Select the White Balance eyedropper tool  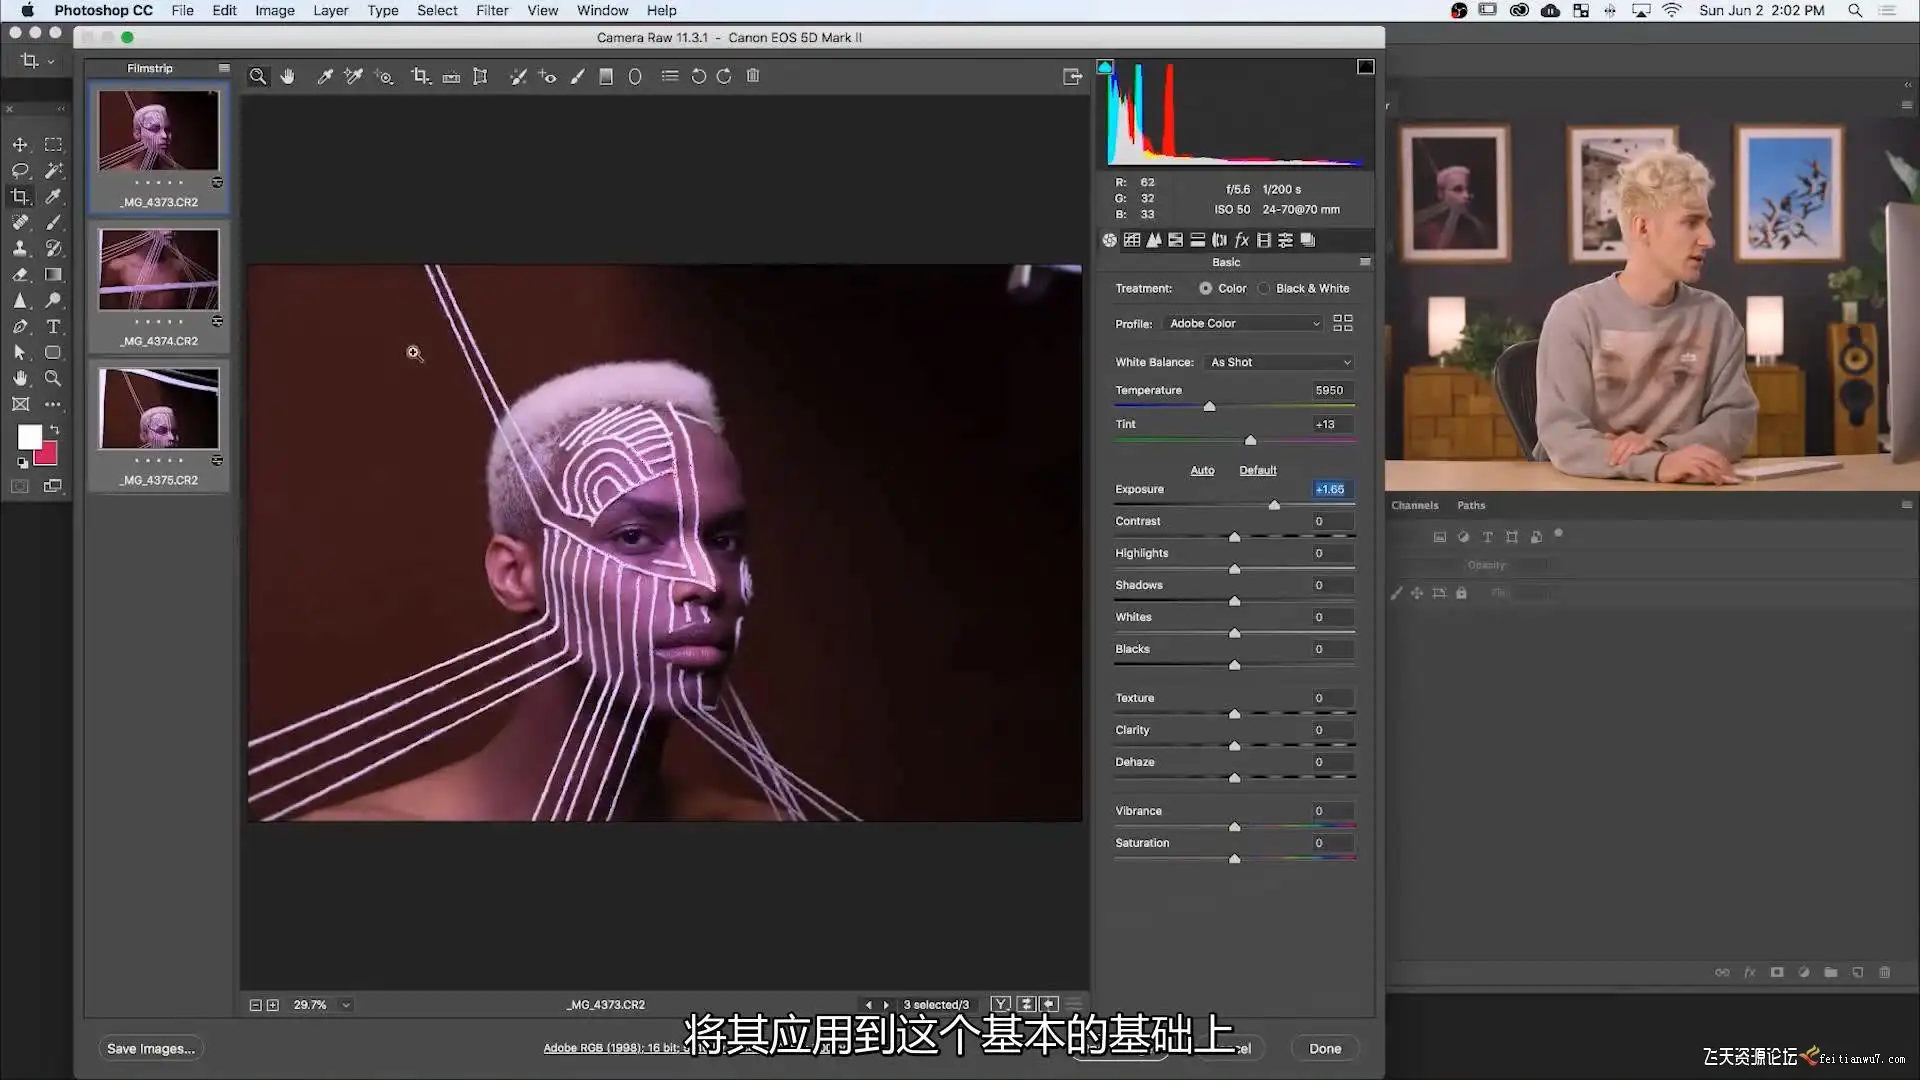coord(325,76)
